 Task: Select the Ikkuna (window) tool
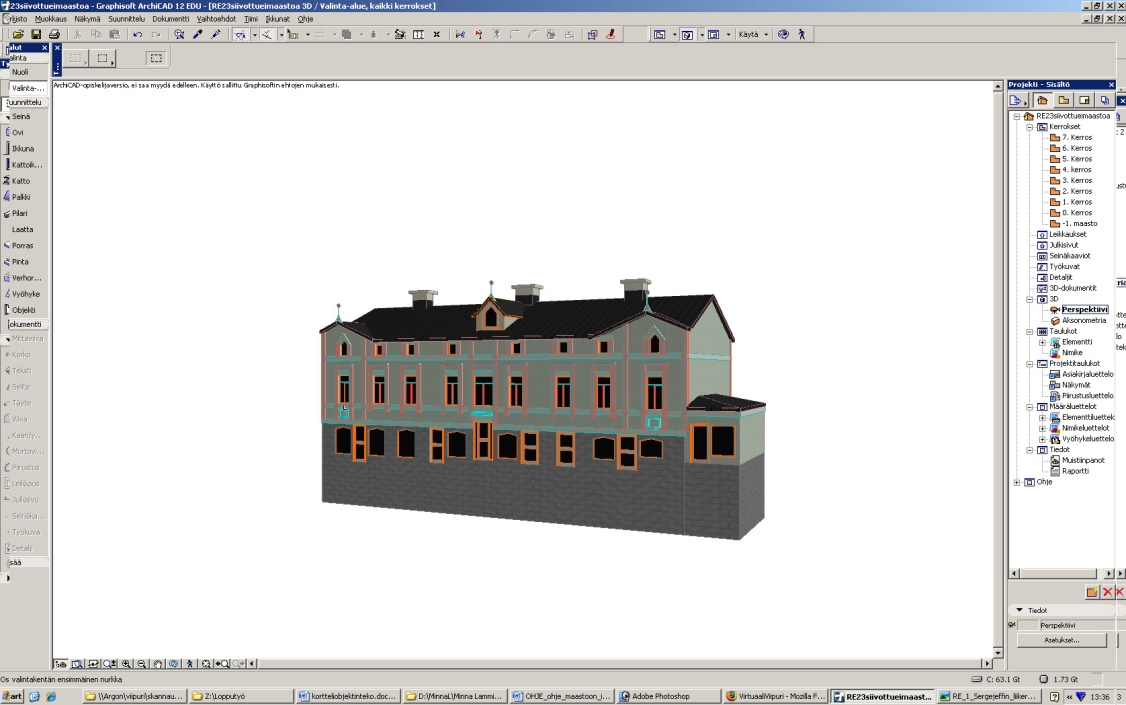tap(24, 149)
